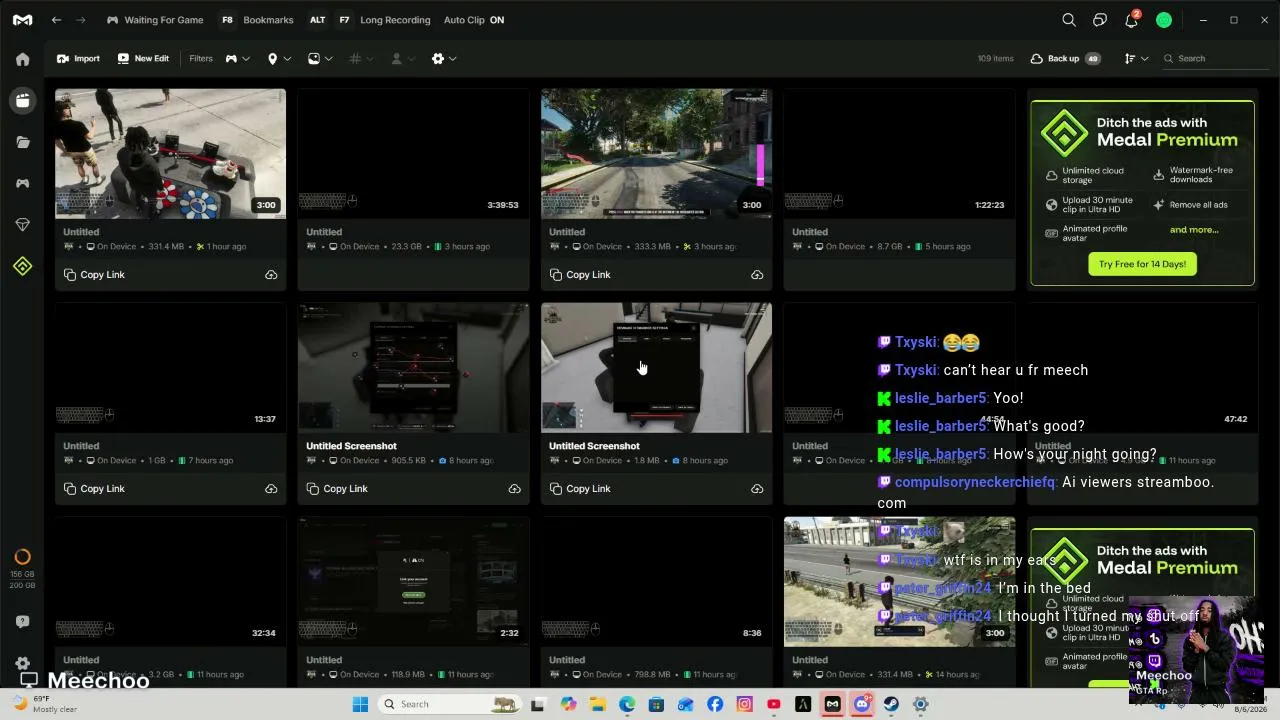The height and width of the screenshot is (720, 1280).
Task: Copy Link for second Untitled Screenshot
Action: coord(580,489)
